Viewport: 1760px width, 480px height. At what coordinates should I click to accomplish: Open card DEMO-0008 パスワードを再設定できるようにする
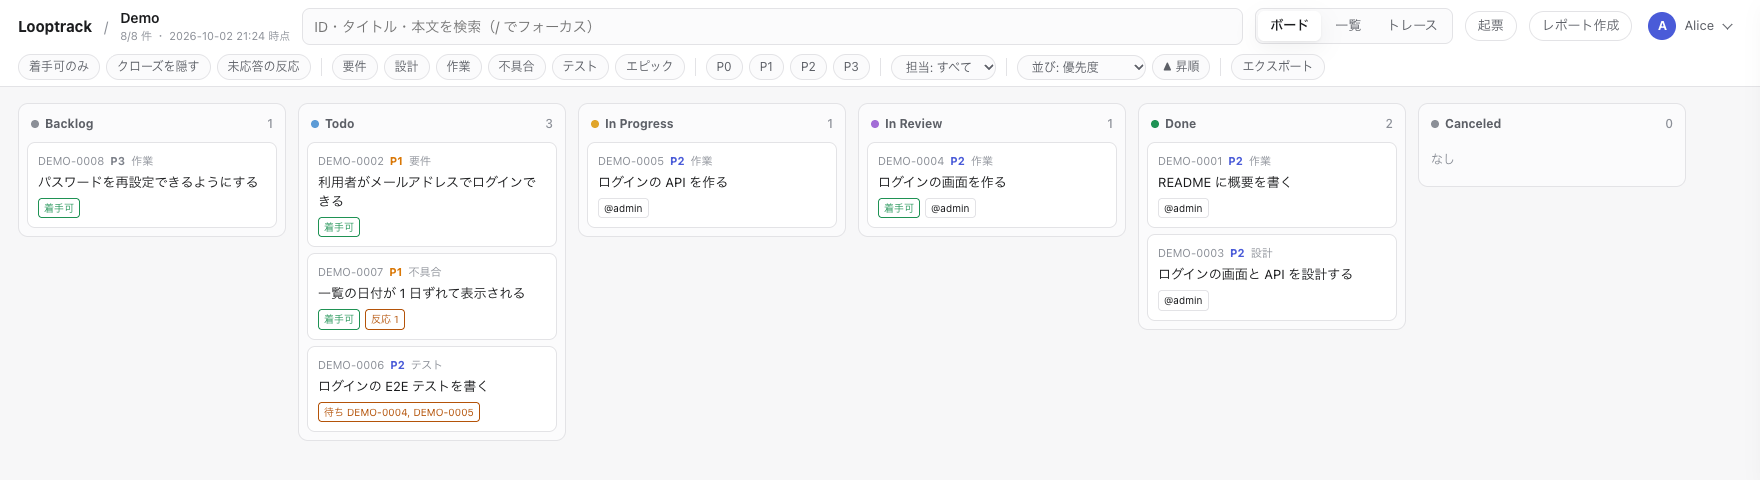click(x=152, y=185)
